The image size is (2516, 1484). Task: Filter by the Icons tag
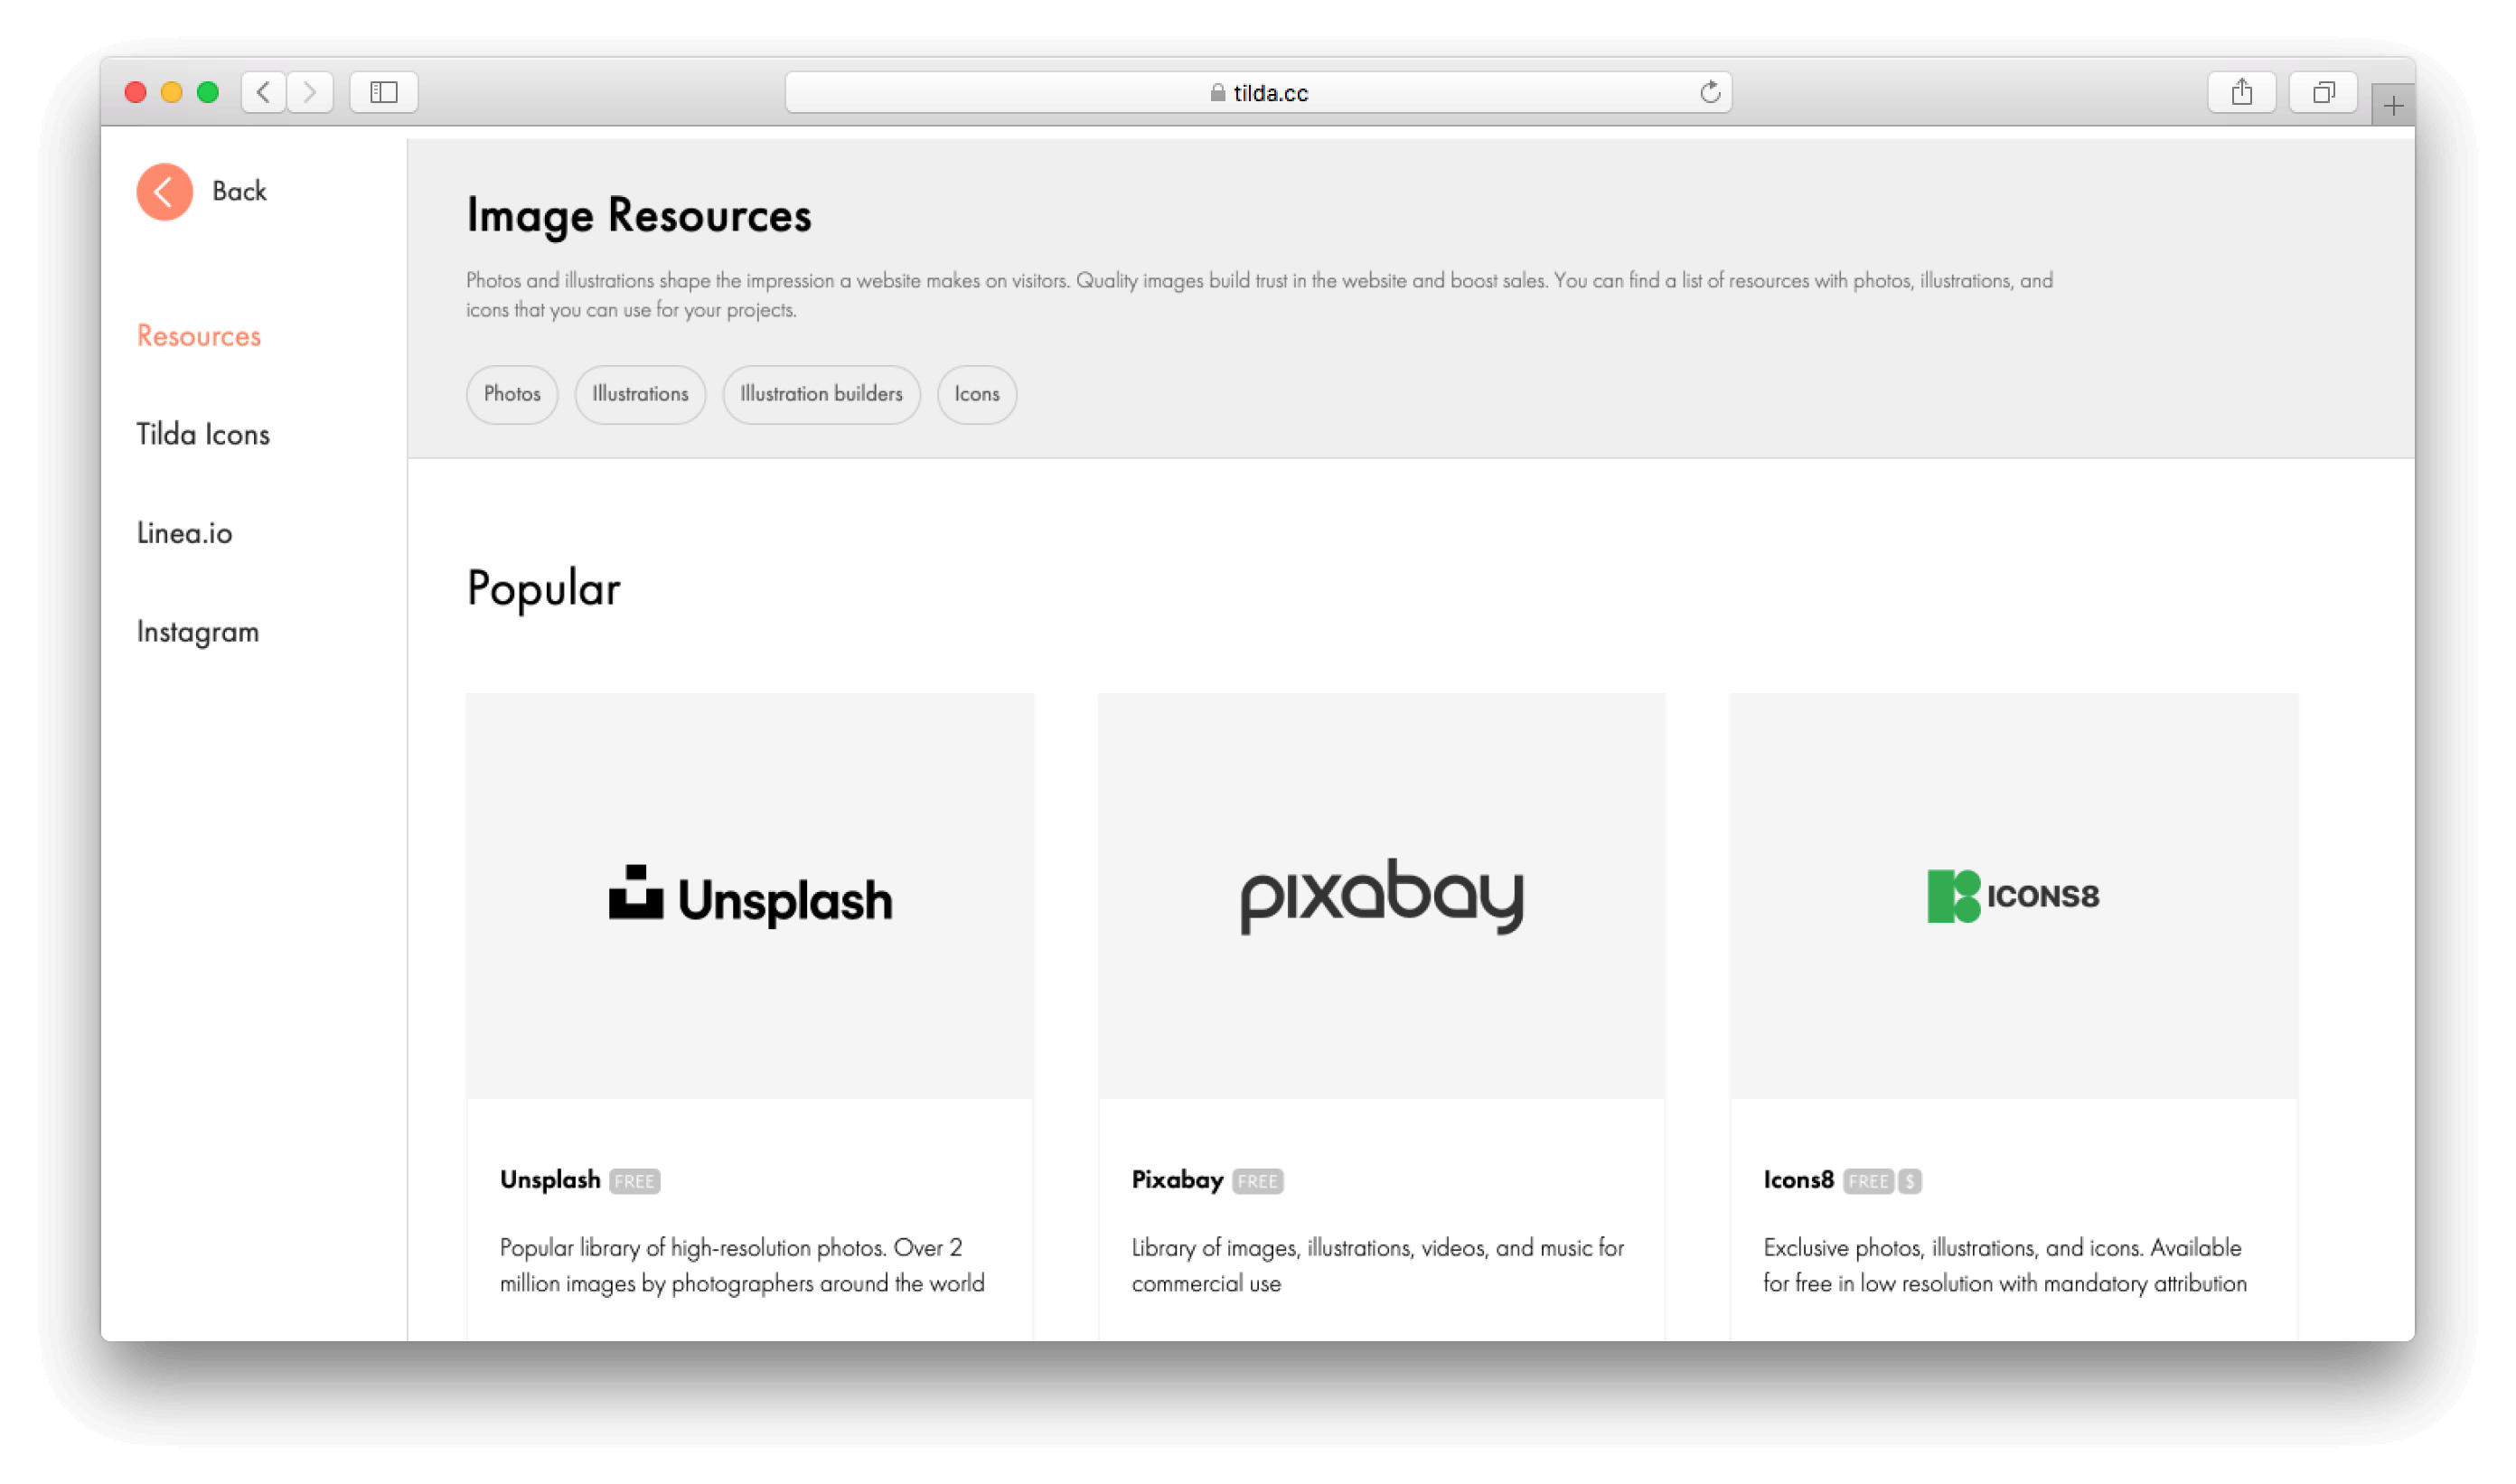tap(976, 394)
